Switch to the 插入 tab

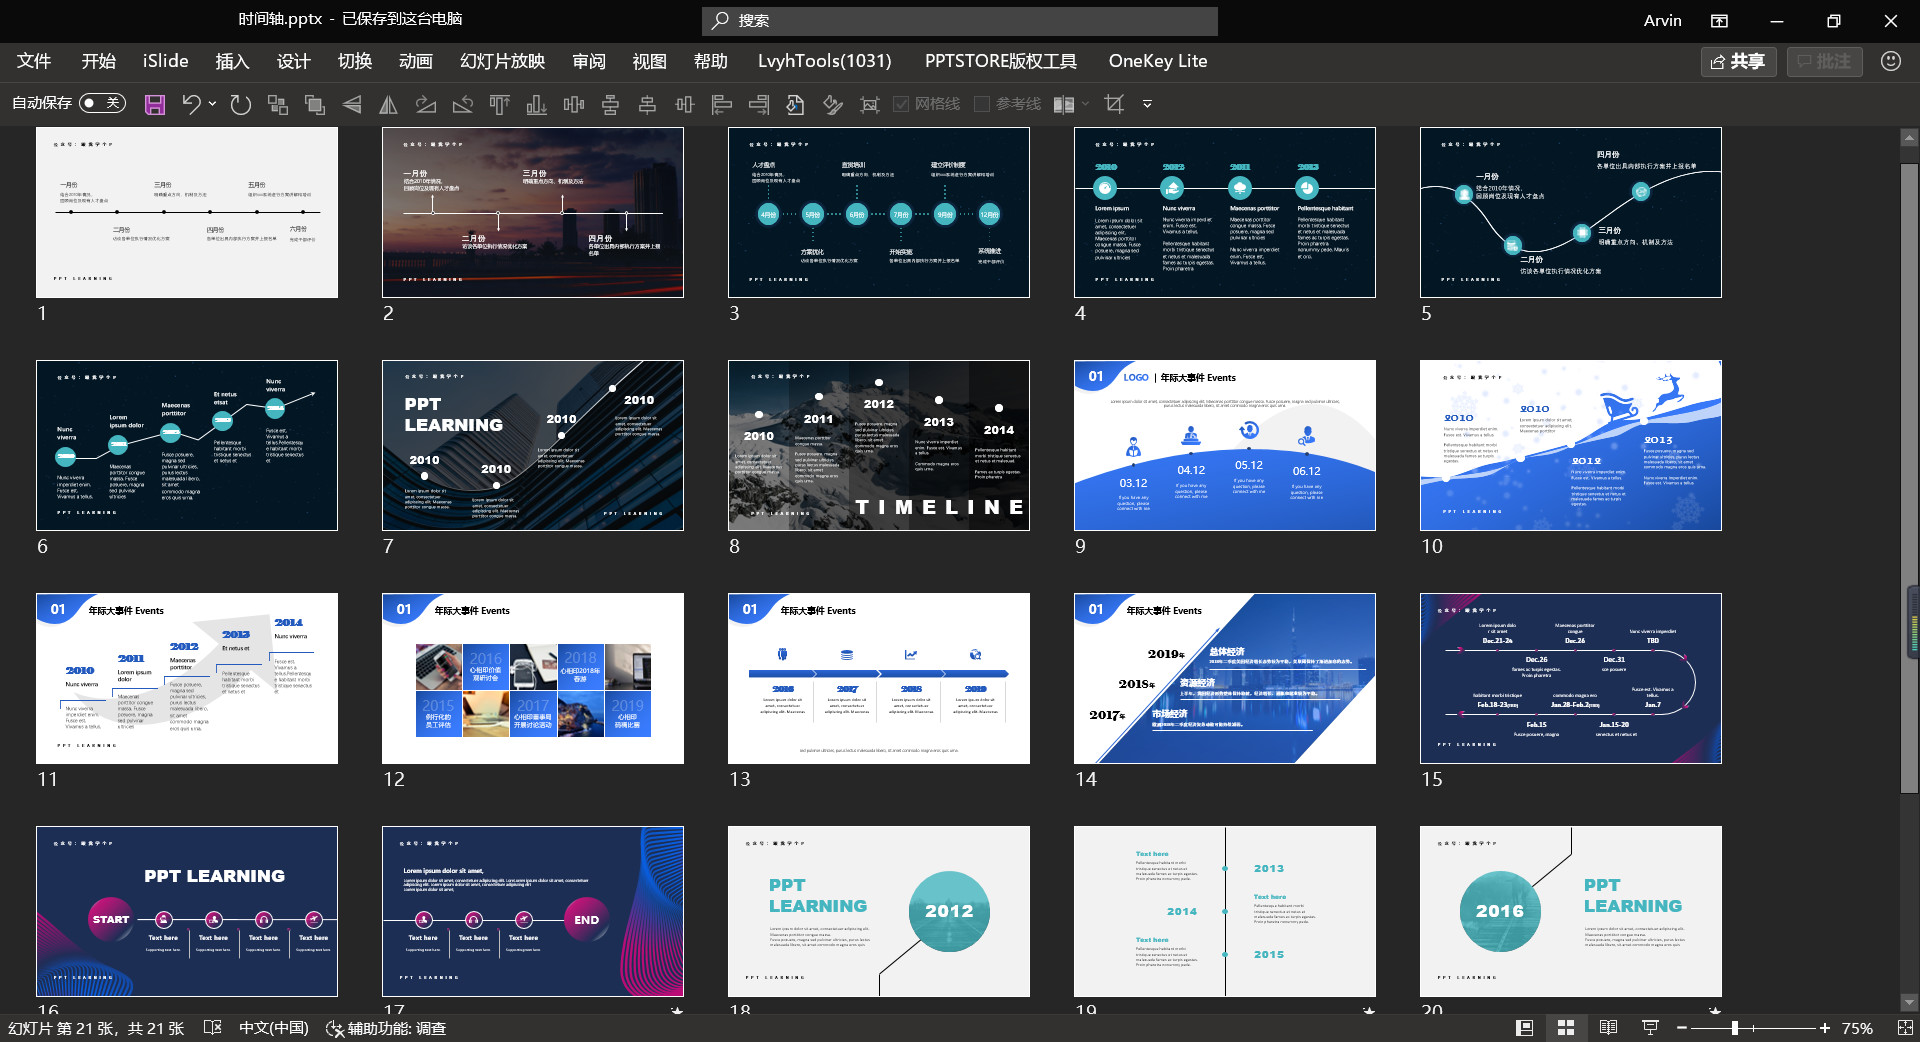pyautogui.click(x=232, y=61)
